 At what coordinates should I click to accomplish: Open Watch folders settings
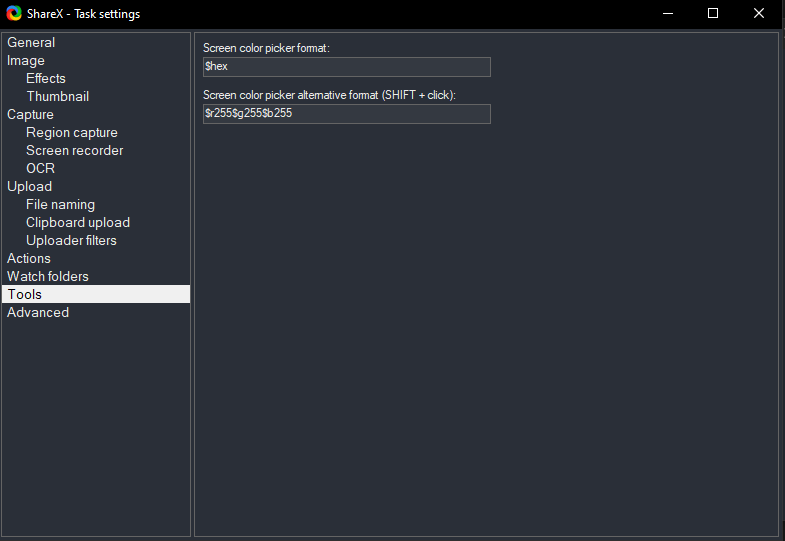[x=48, y=277]
